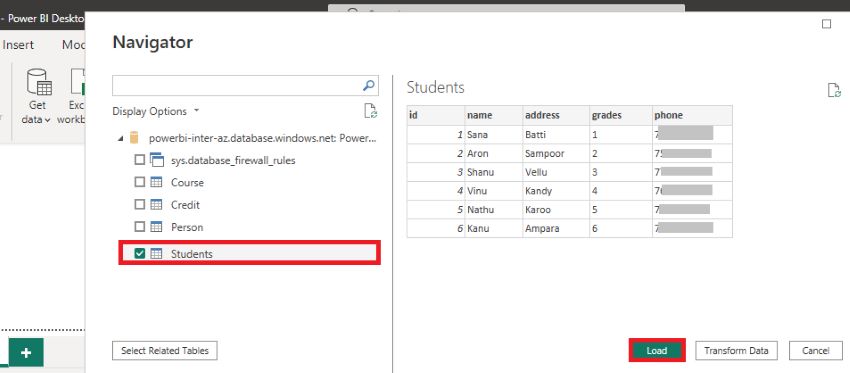Screen dimensions: 850x373
Task: Click the grades column header
Action: [x=621, y=115]
